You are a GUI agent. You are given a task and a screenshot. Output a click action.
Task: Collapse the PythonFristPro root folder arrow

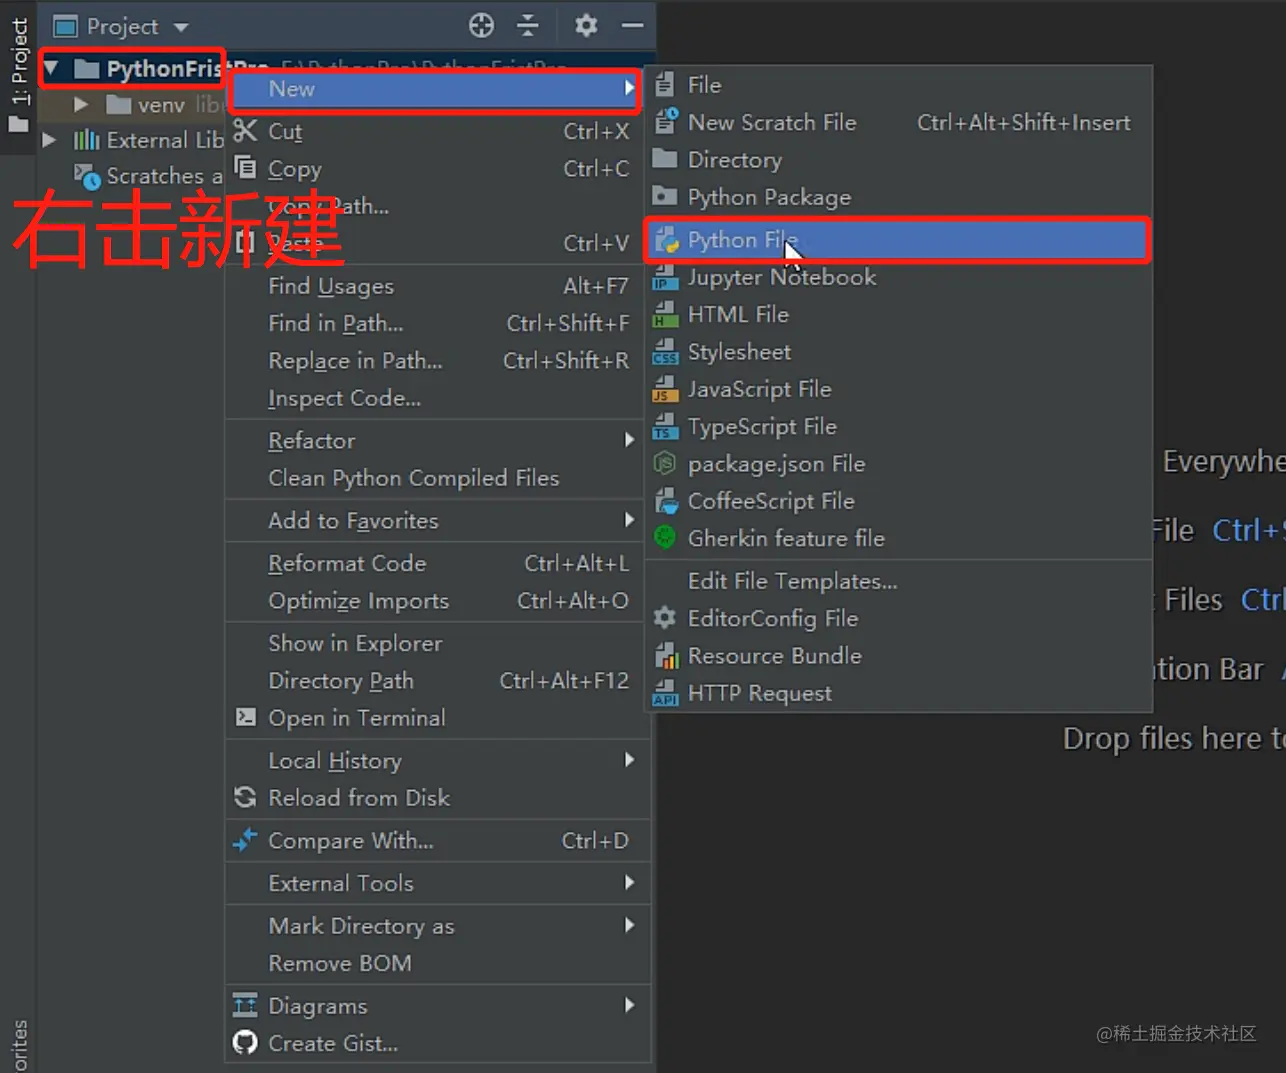point(52,68)
